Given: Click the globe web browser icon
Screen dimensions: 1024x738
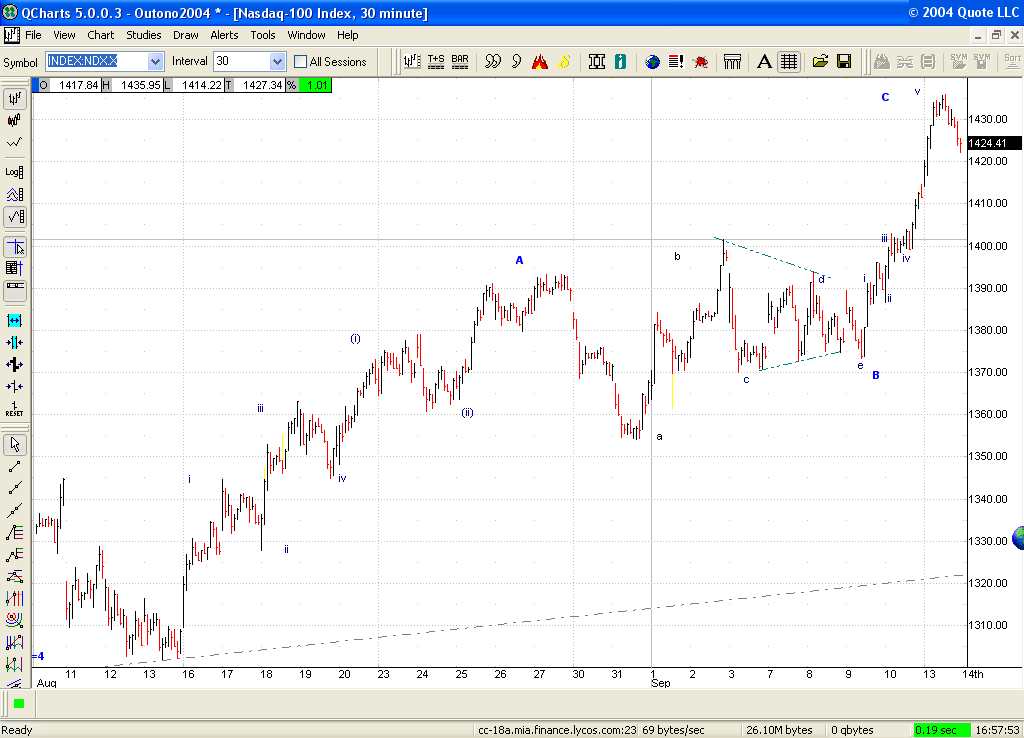Looking at the screenshot, I should click(x=651, y=61).
